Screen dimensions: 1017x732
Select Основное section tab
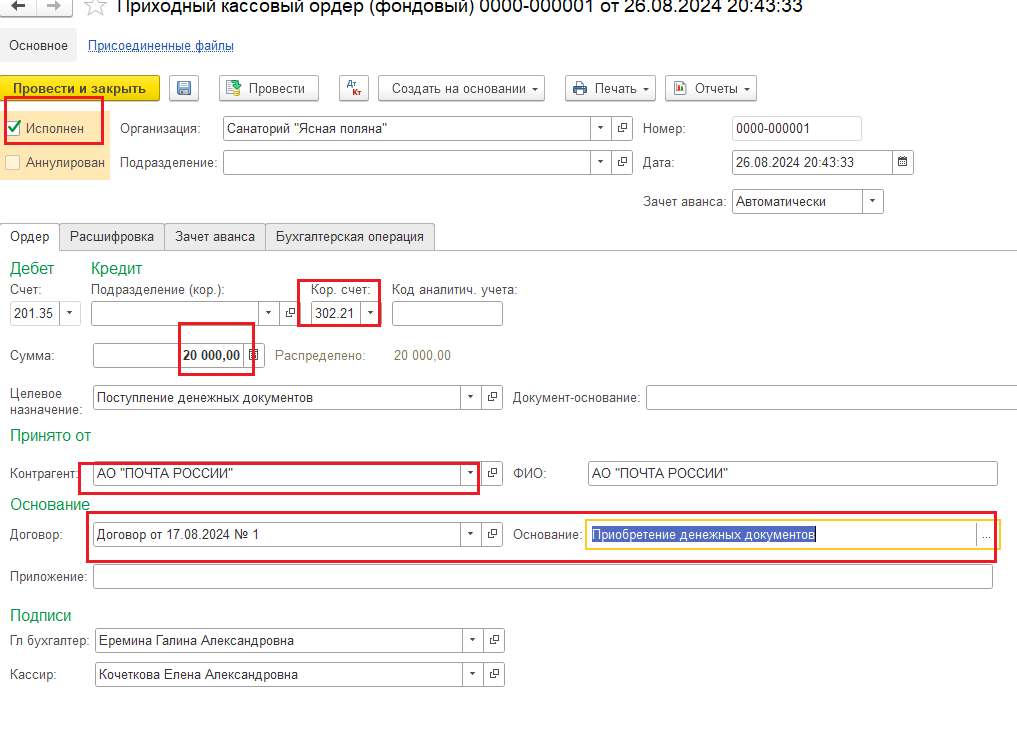click(38, 45)
